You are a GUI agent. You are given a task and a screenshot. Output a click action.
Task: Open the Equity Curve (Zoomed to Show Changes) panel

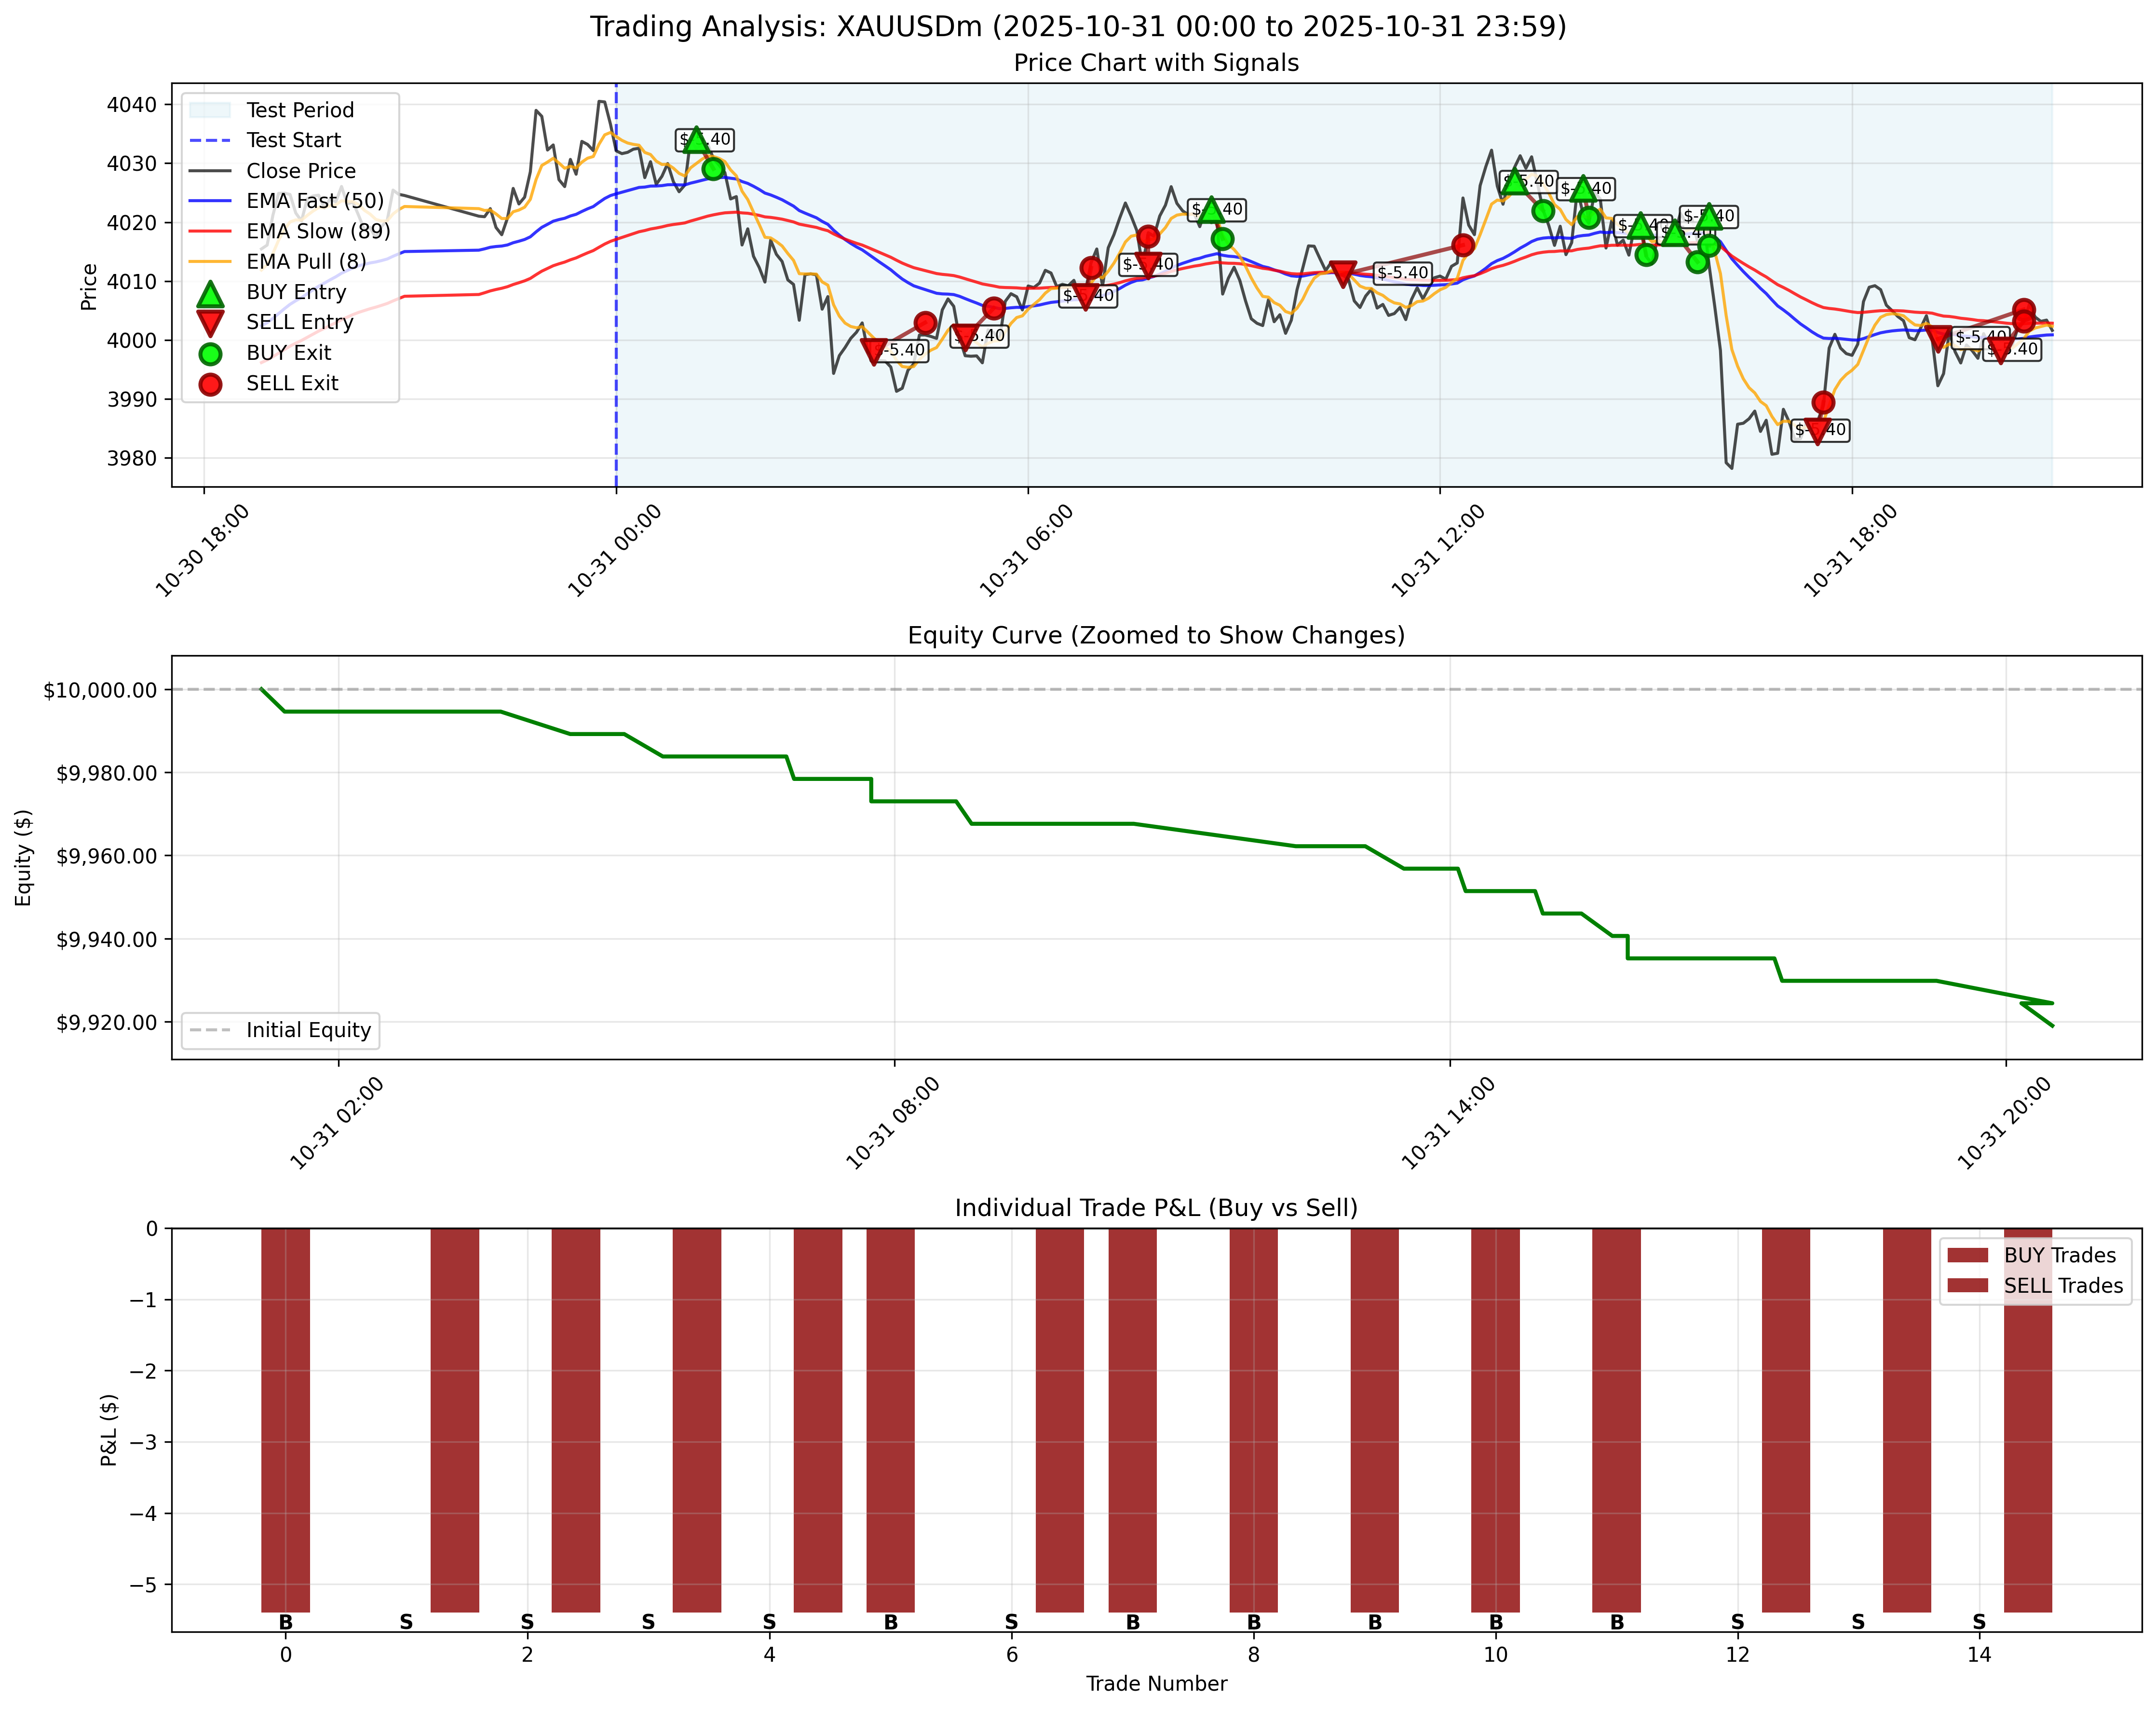click(x=1155, y=633)
